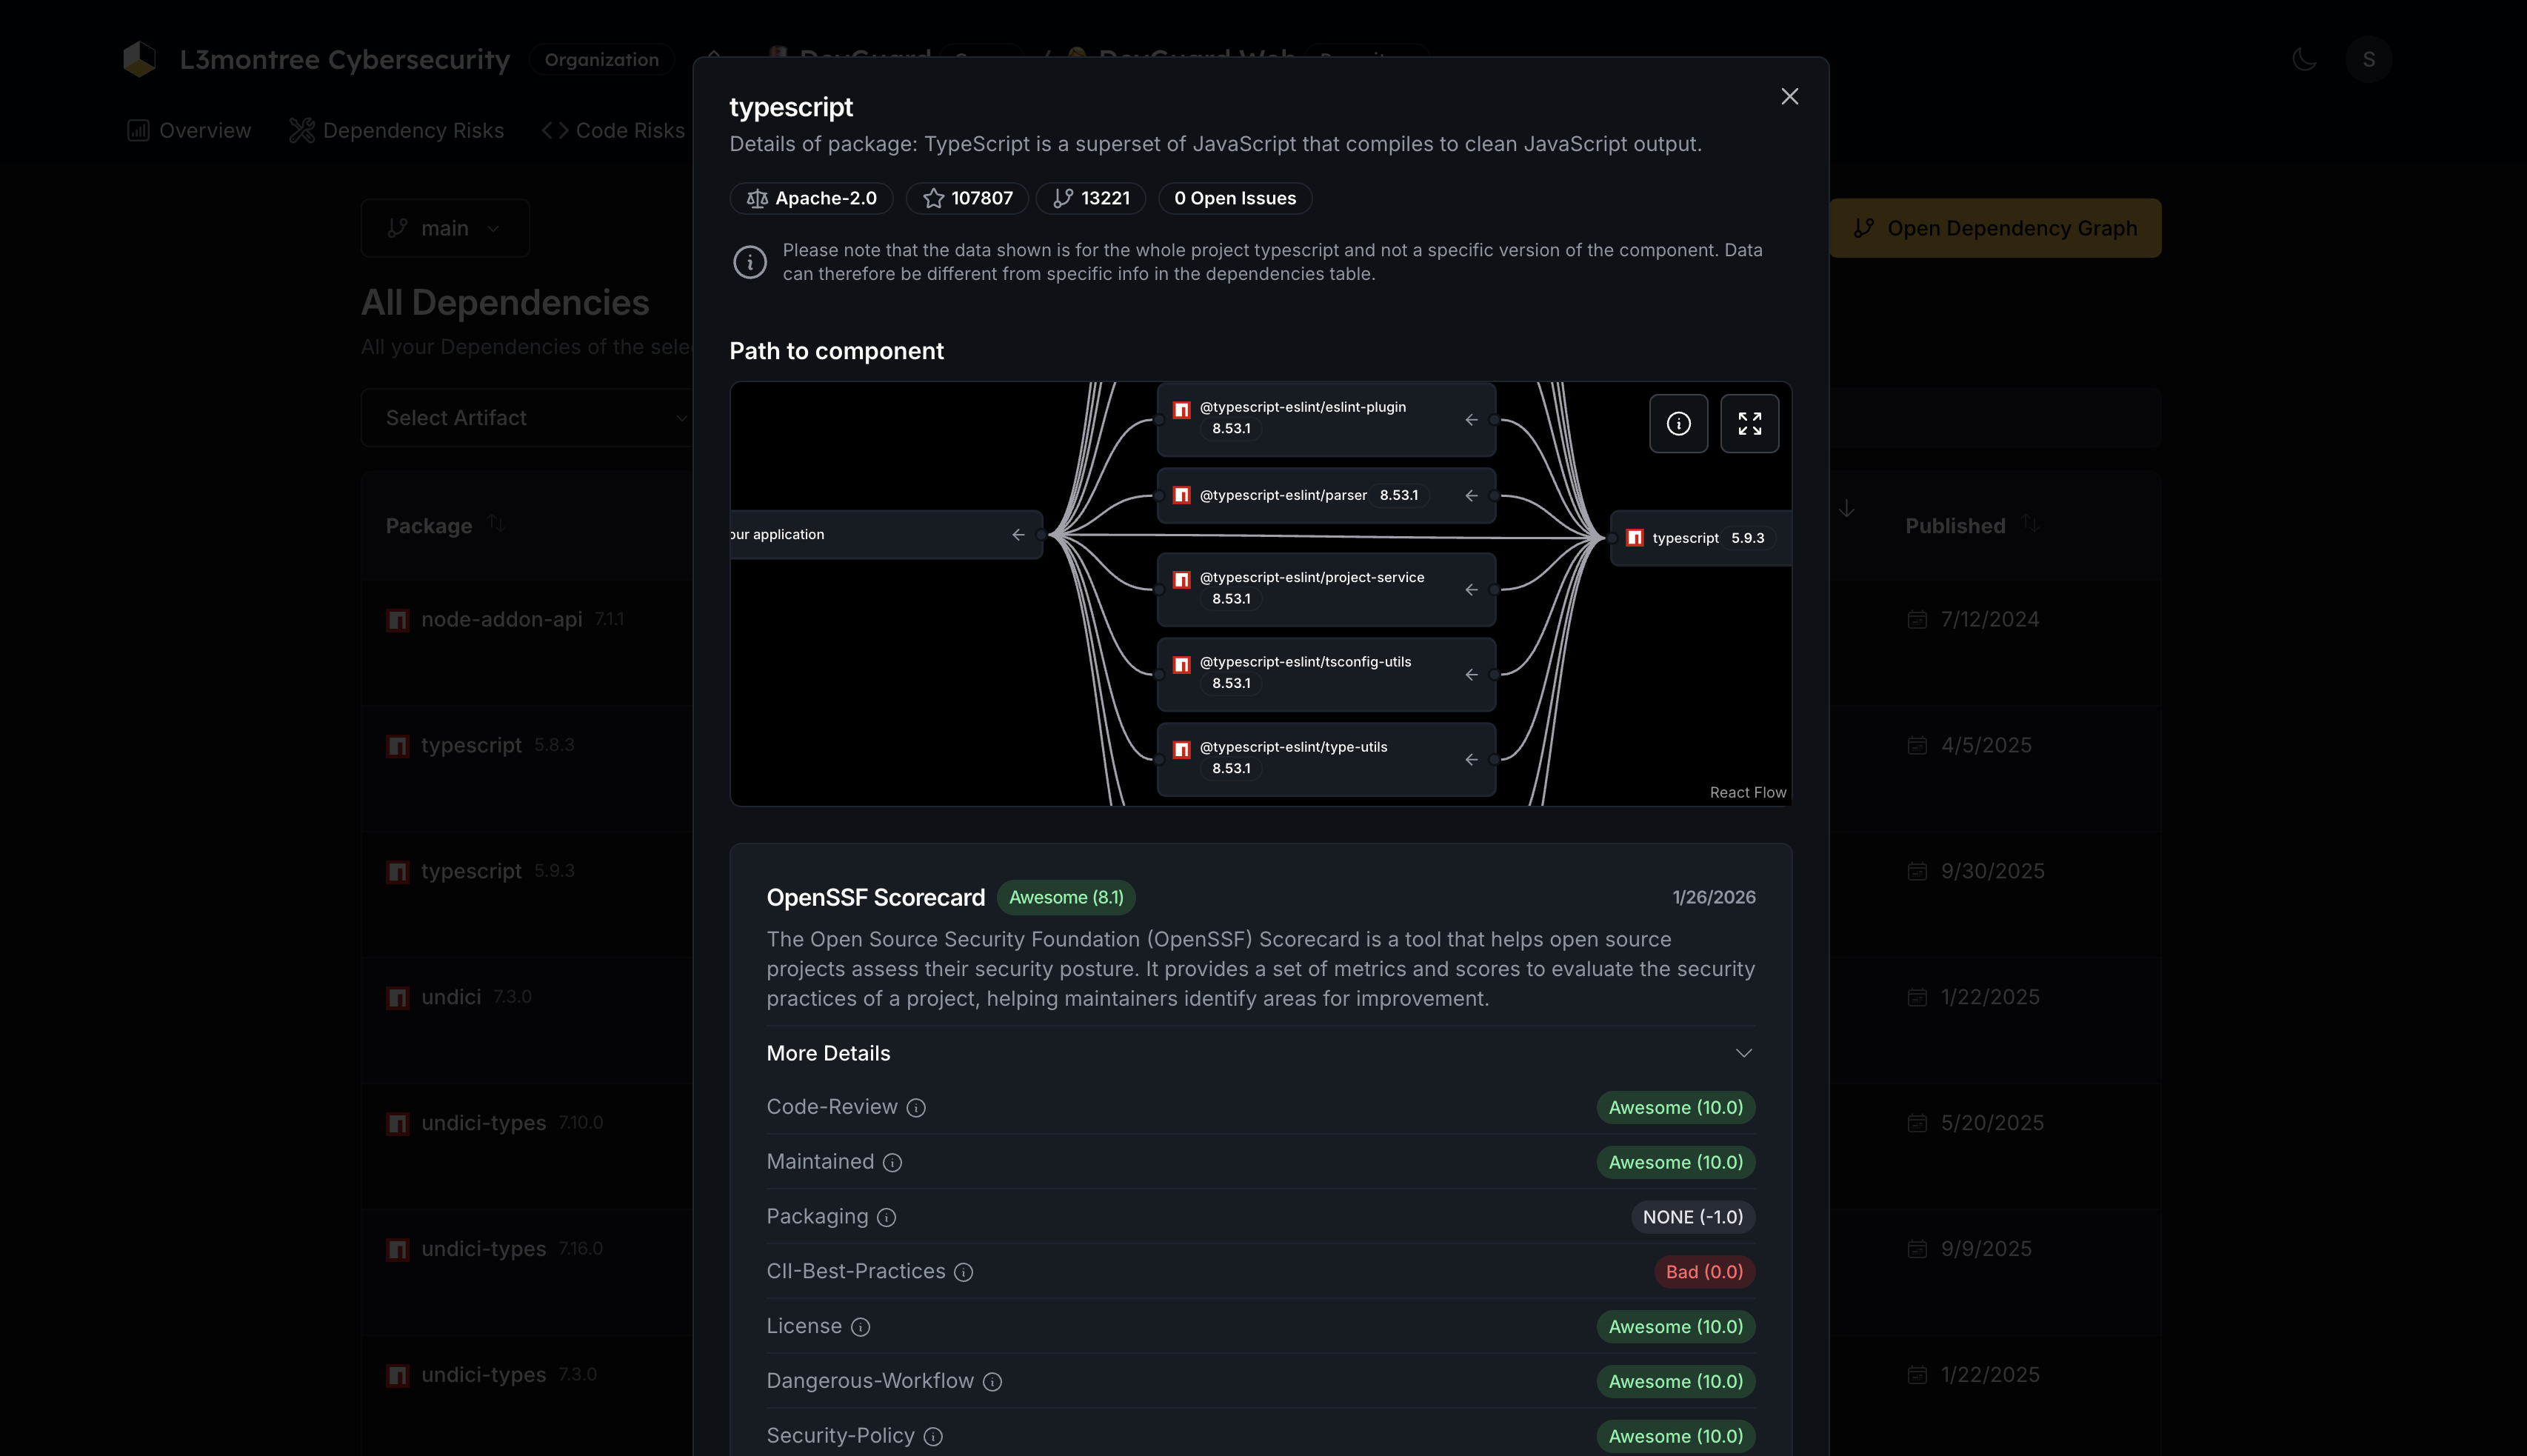Screen dimensions: 2527x1456
Task: Expand the main branch dropdown
Action: coord(444,228)
